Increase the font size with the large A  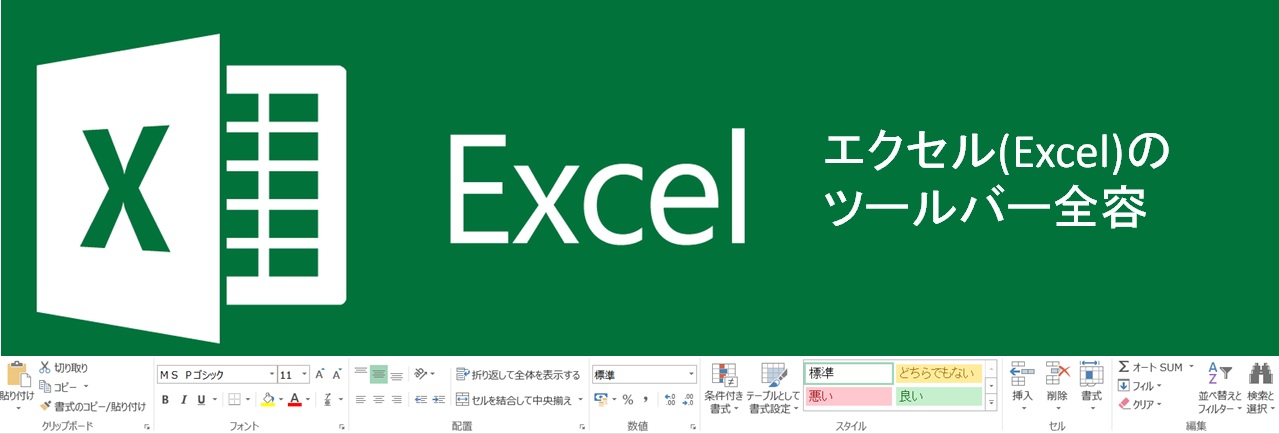point(320,374)
